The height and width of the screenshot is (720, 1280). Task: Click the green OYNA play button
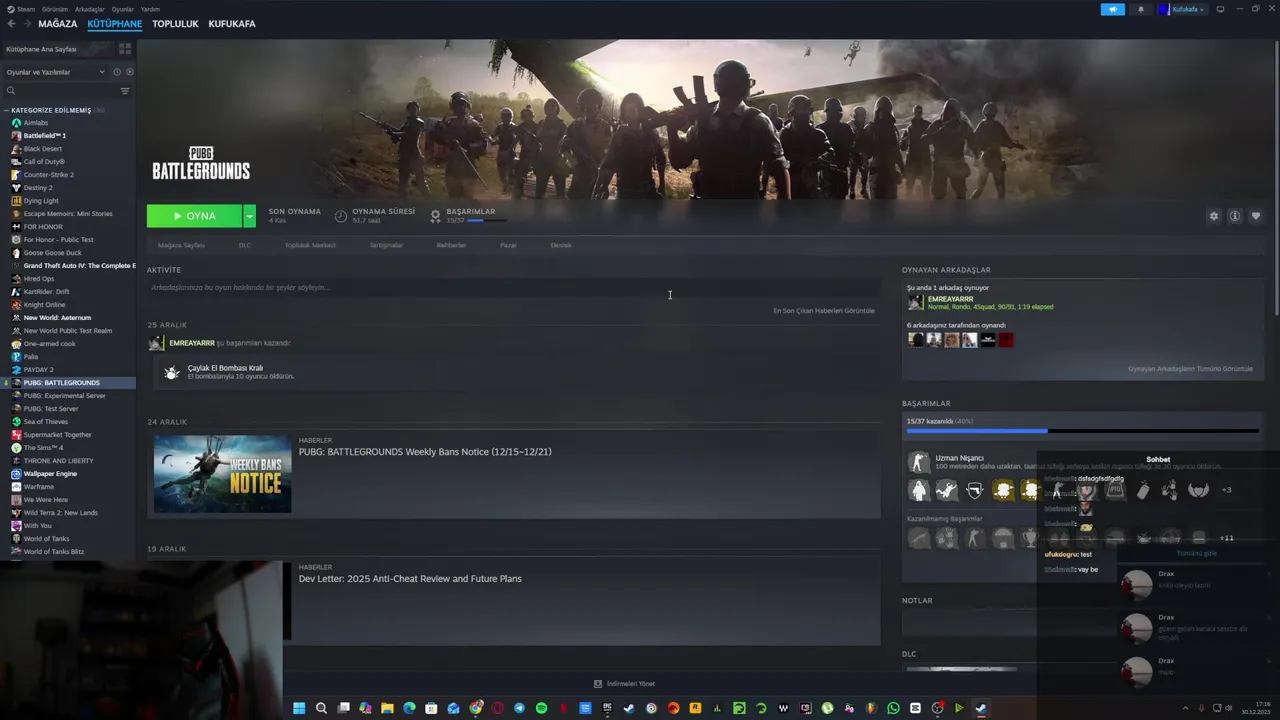[x=195, y=216]
